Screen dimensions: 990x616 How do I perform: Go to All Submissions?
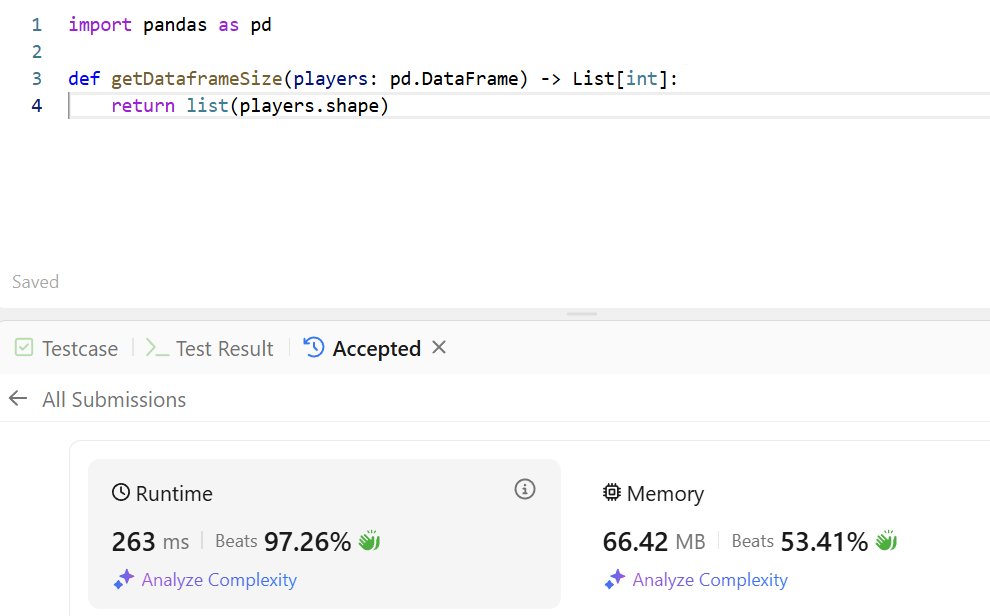tap(114, 400)
